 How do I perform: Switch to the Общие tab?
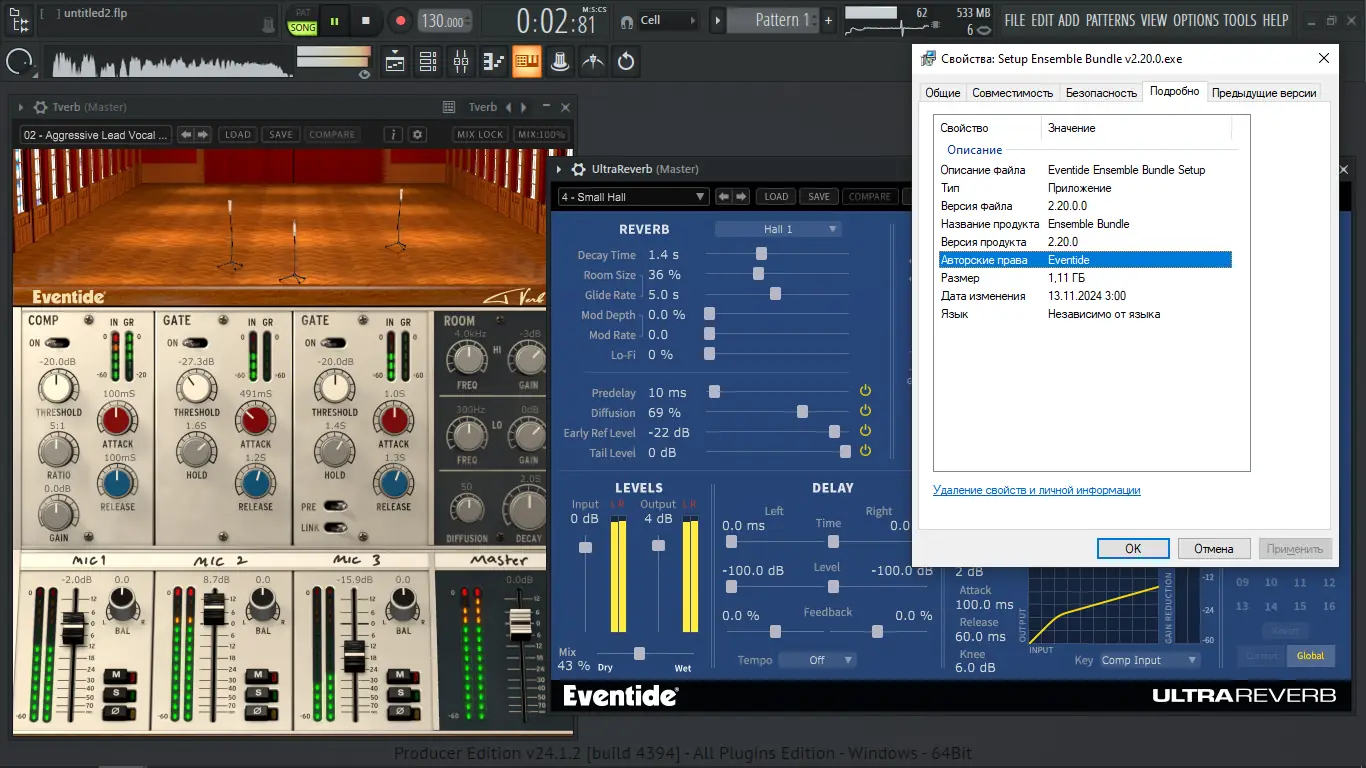942,92
